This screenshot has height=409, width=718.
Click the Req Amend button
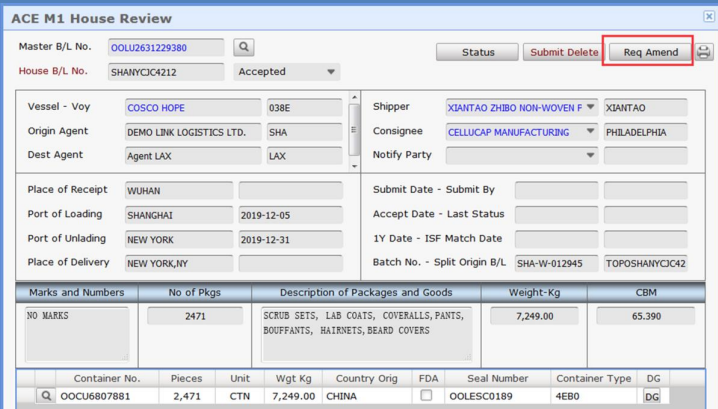[x=650, y=52]
